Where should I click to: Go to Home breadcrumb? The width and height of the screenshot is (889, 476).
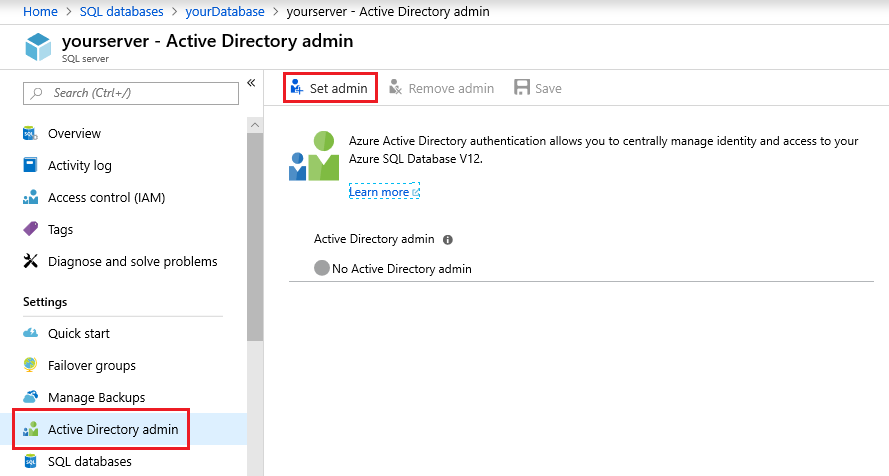(40, 11)
